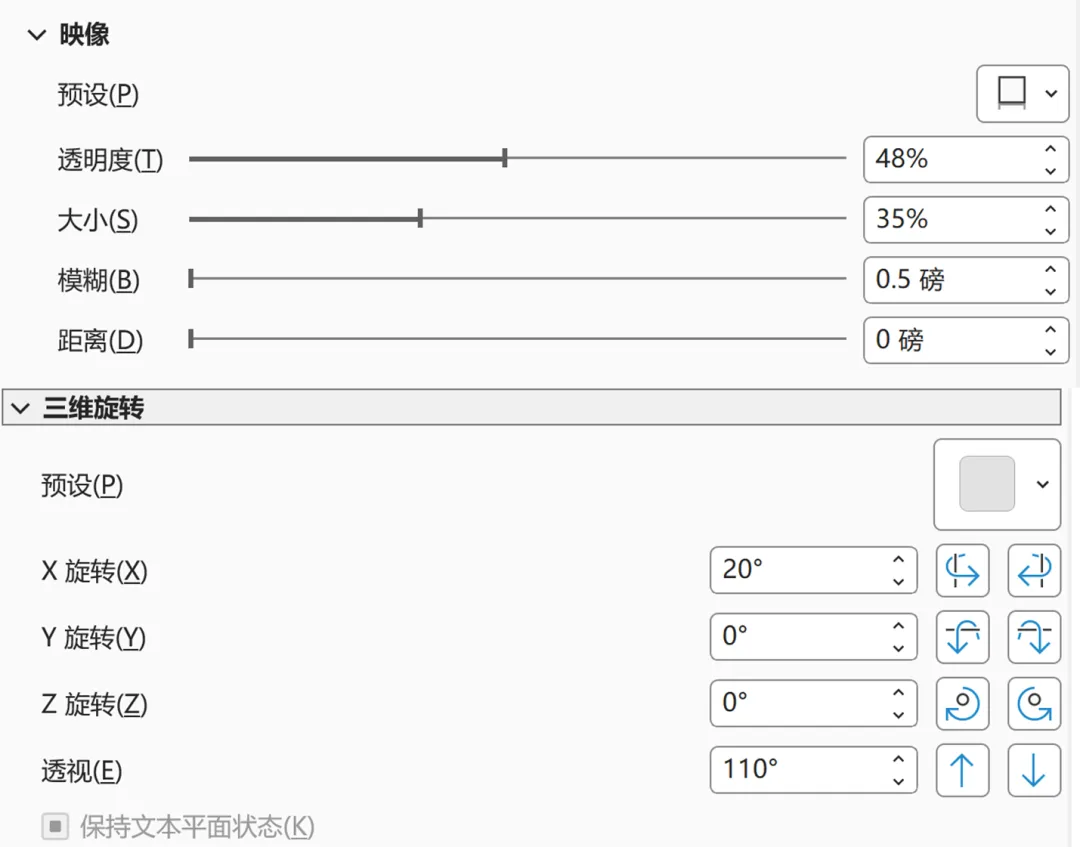Click Y rotation tilt-down icon

click(1033, 637)
